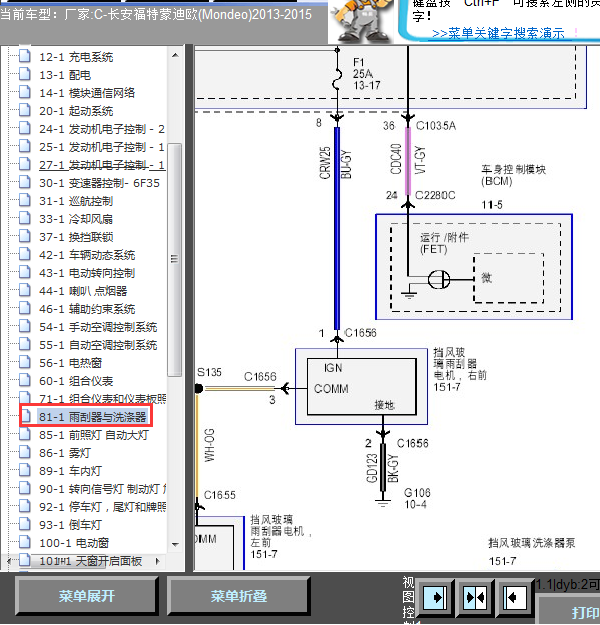This screenshot has width=600, height=625.
Task: Click tree horizontal scroll right arrow
Action: (158, 561)
